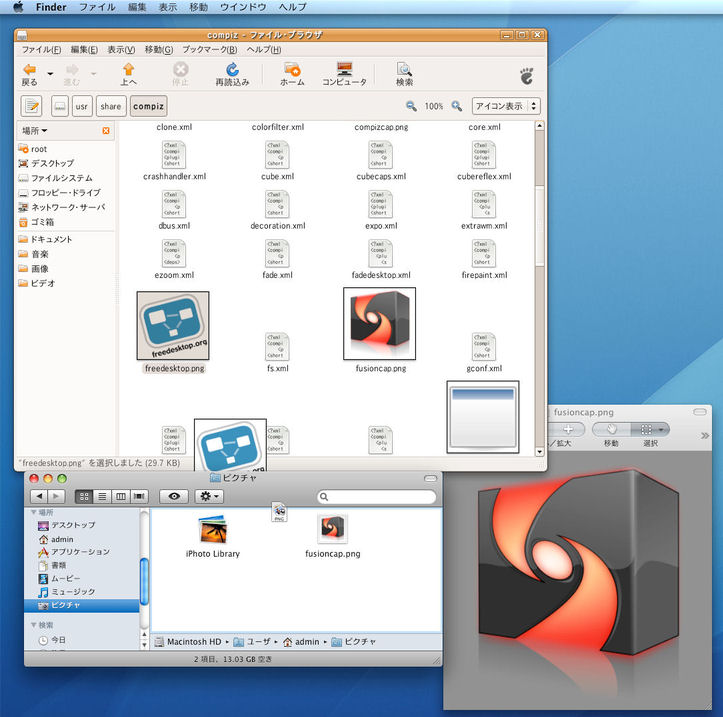Open ホーム folder icon in toolbar

[292, 70]
